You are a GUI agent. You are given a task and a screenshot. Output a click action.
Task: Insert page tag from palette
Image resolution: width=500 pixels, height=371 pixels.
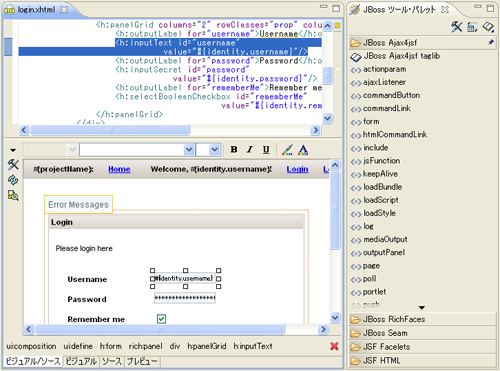point(365,266)
